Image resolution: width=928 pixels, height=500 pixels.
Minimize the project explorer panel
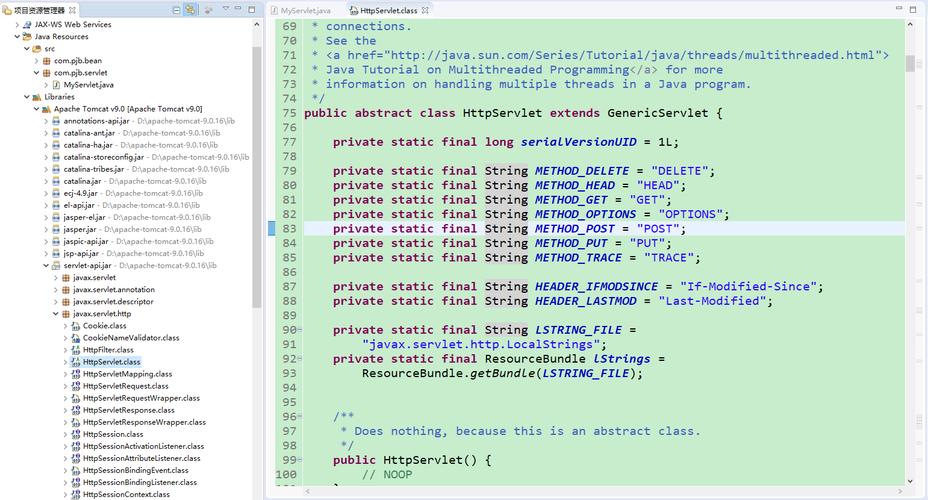pos(238,9)
